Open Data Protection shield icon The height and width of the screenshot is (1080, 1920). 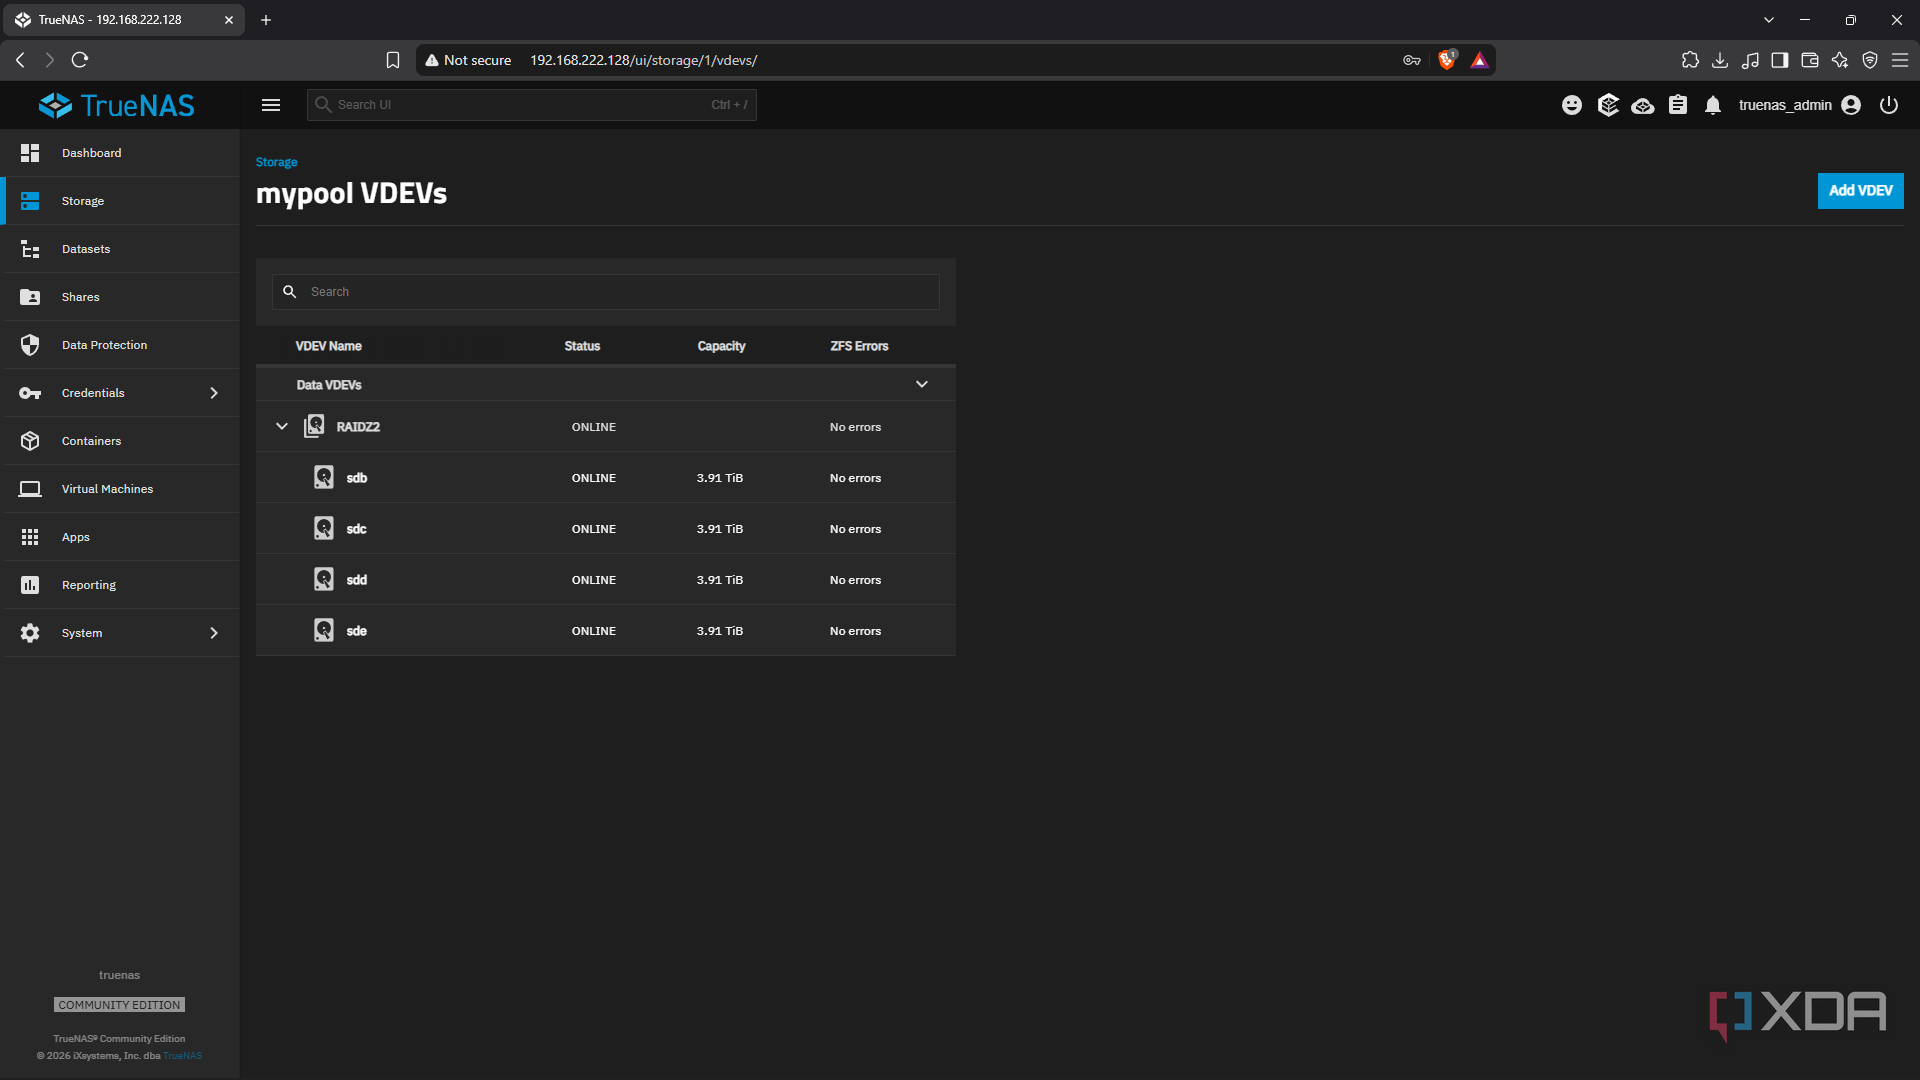30,345
